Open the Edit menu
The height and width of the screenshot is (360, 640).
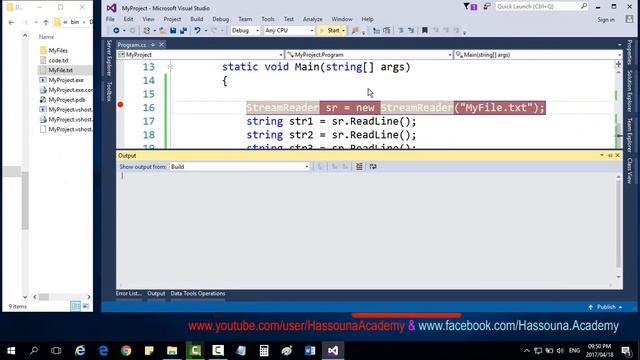coord(129,19)
